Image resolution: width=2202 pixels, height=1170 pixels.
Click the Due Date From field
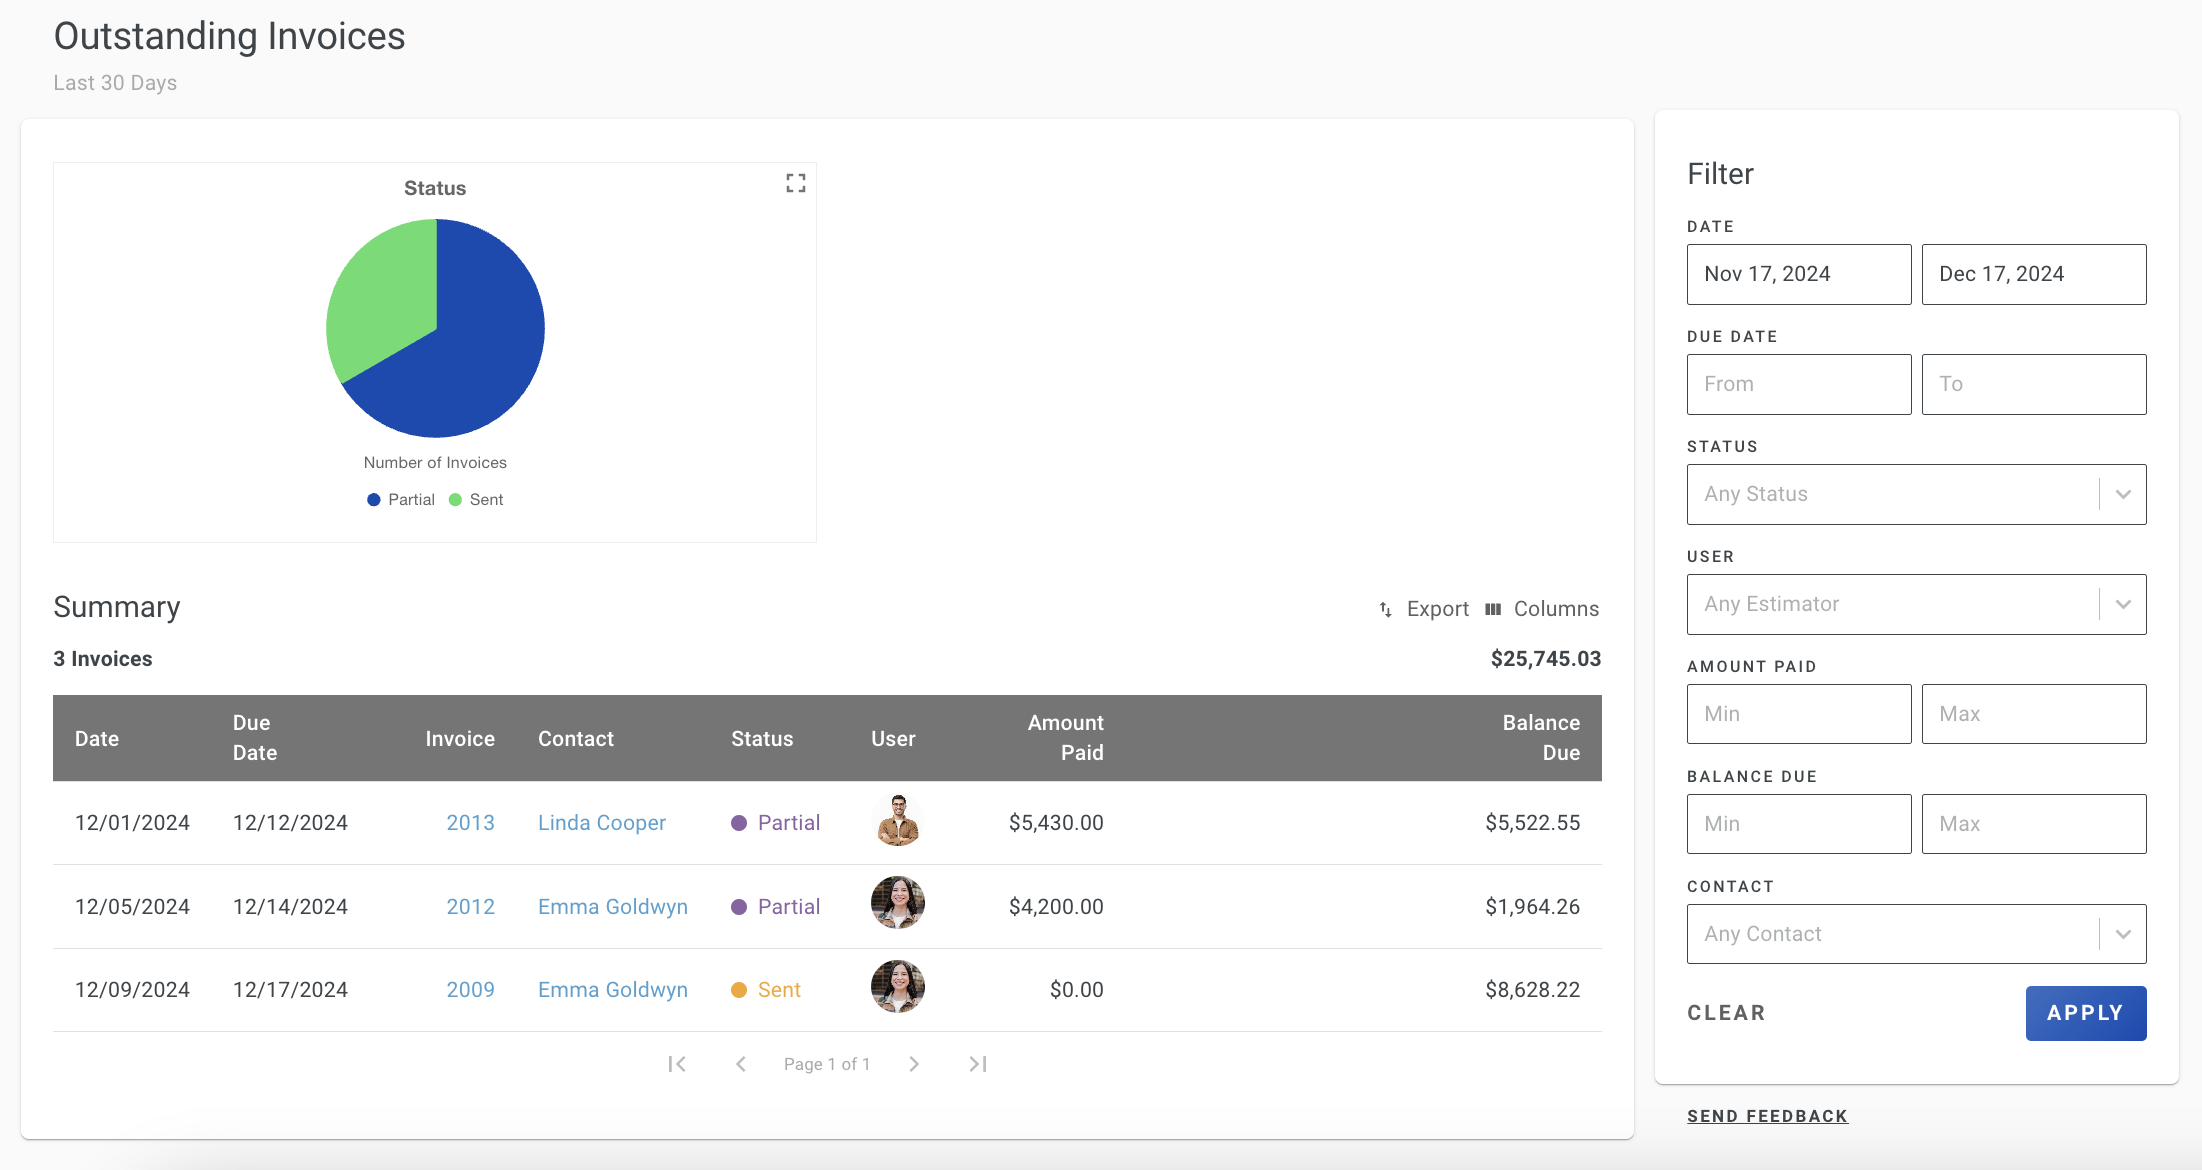pyautogui.click(x=1799, y=384)
